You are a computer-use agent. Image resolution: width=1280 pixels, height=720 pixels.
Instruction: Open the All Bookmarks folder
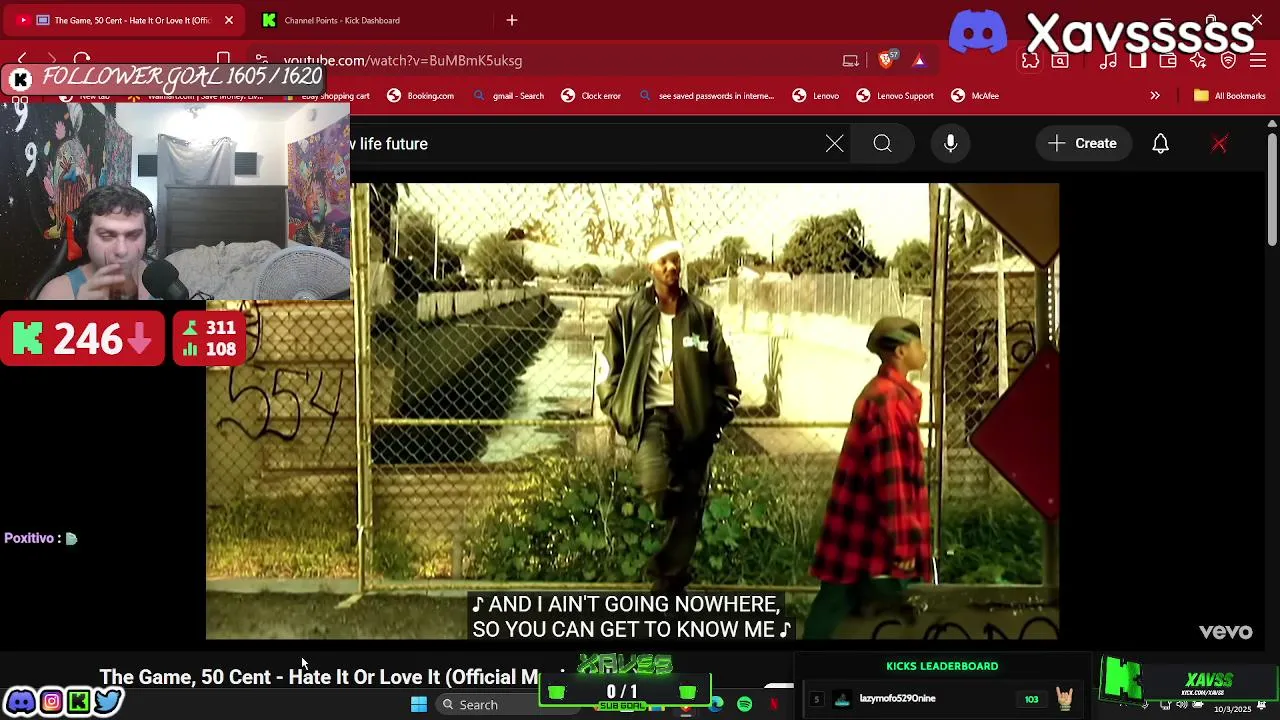pos(1230,96)
